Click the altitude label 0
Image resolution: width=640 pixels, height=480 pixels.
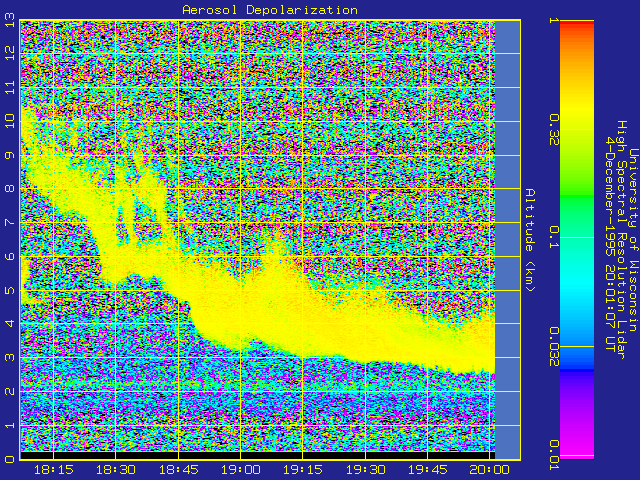(x=10, y=459)
